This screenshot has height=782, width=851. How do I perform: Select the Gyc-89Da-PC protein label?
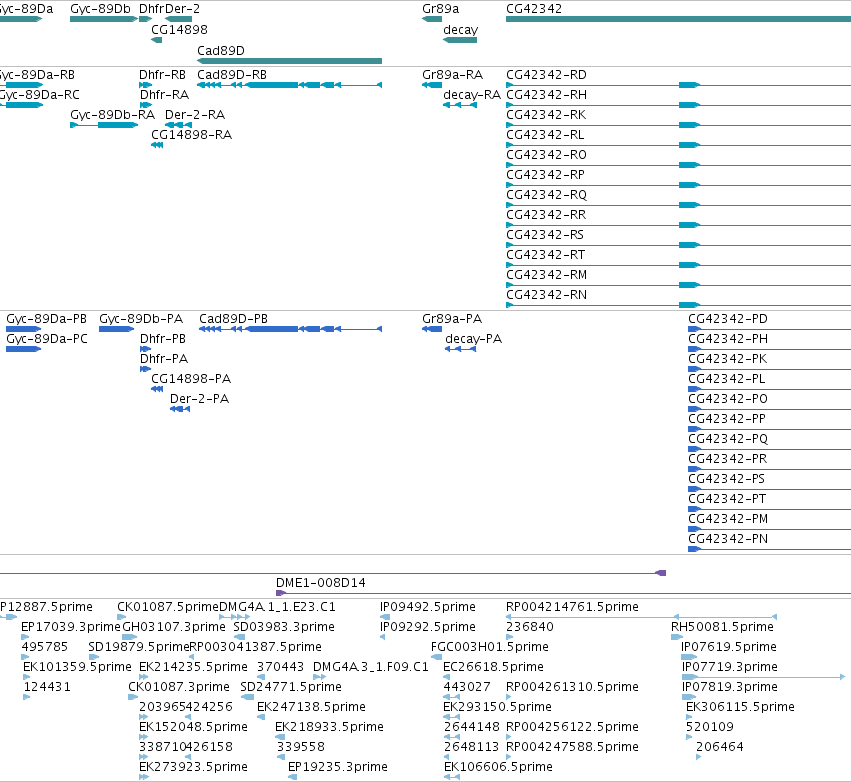[47, 339]
